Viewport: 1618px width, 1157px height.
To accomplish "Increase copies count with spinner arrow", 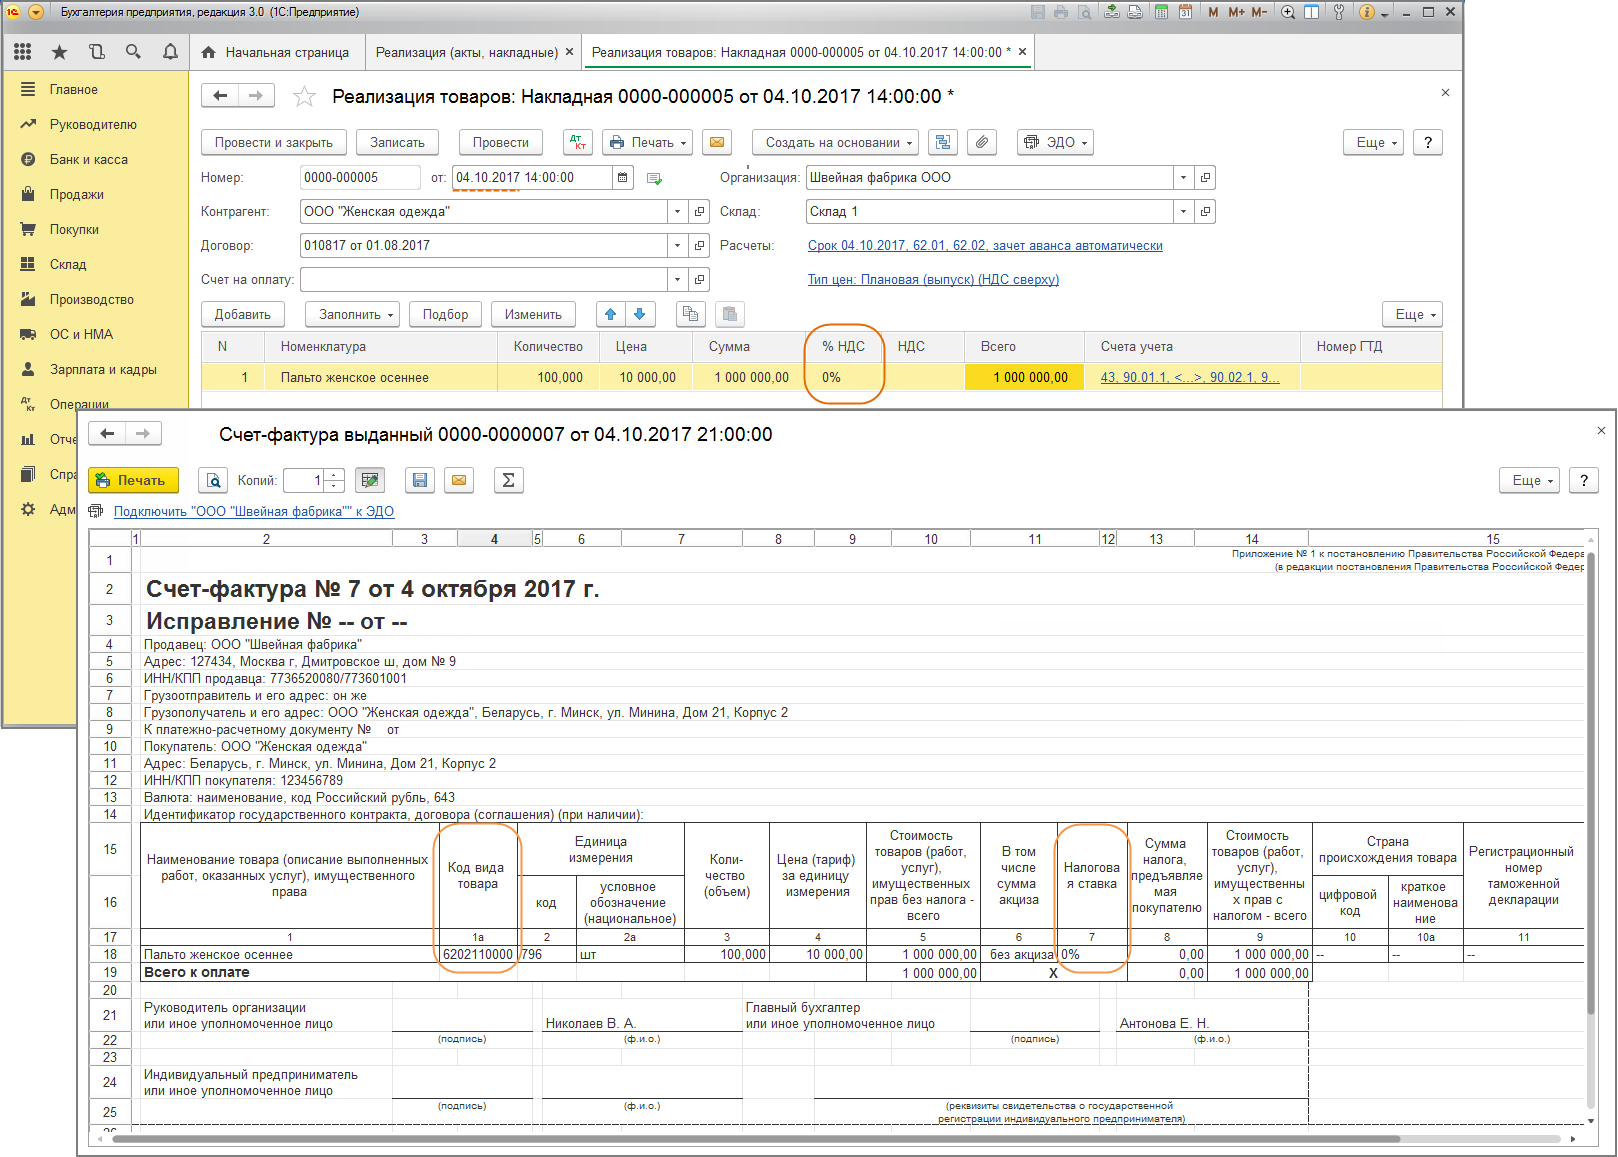I will 335,475.
